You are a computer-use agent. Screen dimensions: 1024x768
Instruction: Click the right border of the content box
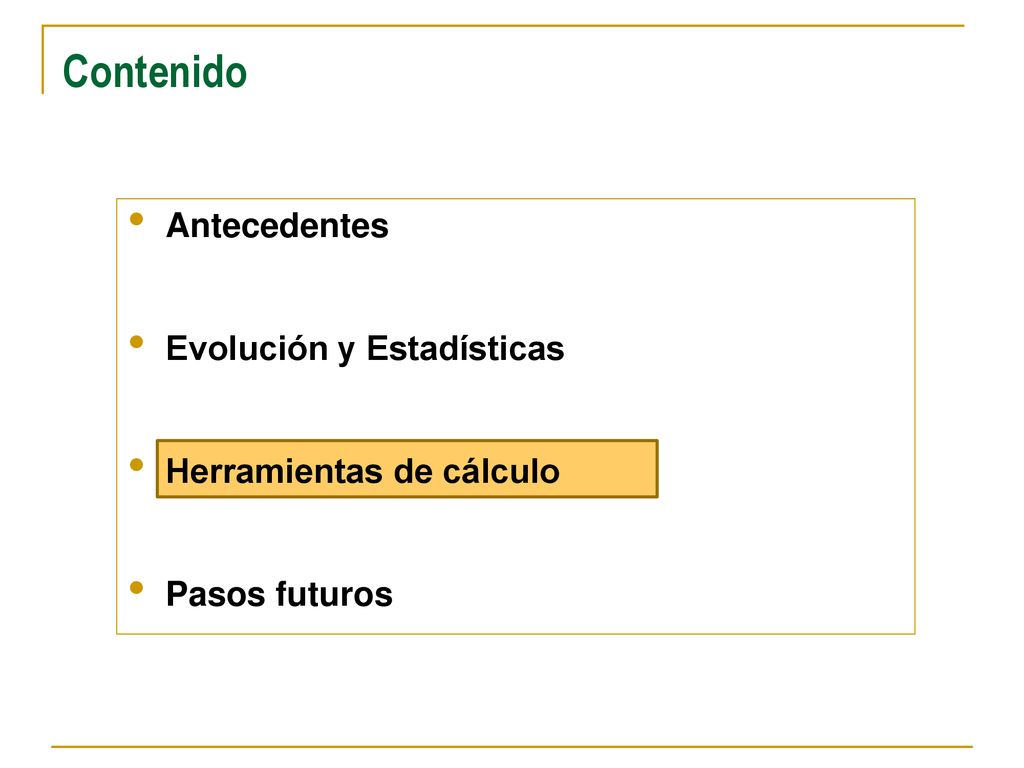915,416
